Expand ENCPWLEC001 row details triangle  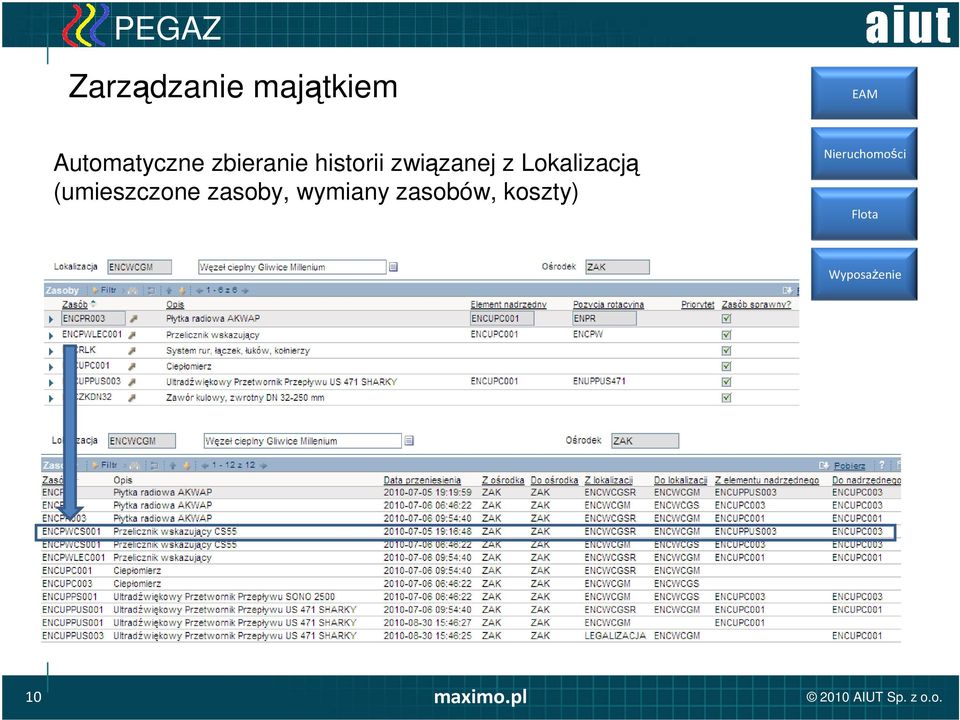pyautogui.click(x=51, y=336)
